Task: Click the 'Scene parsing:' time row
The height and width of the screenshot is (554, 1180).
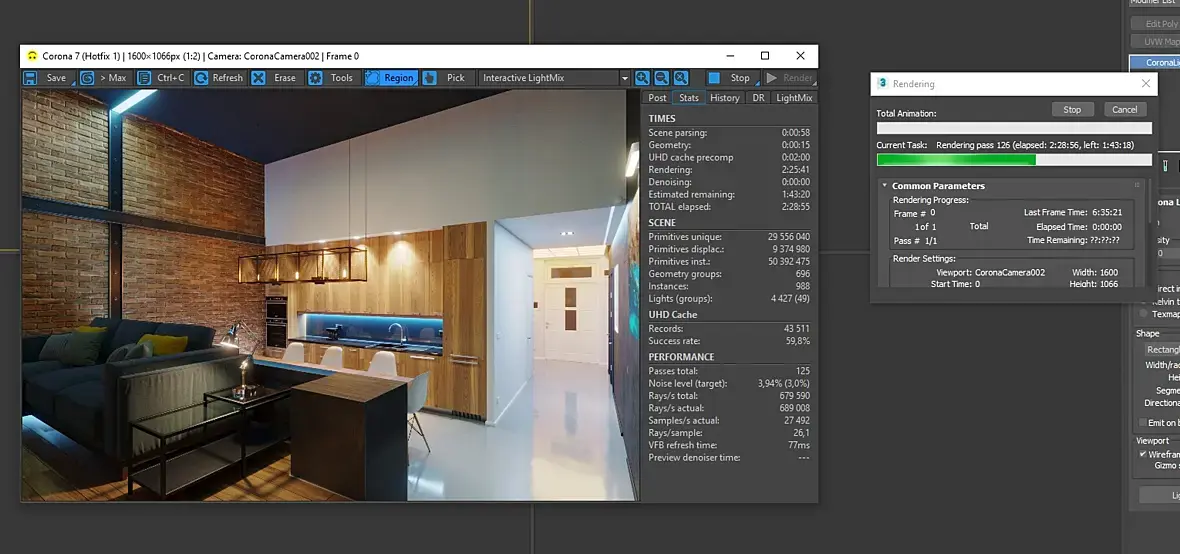Action: tap(728, 132)
